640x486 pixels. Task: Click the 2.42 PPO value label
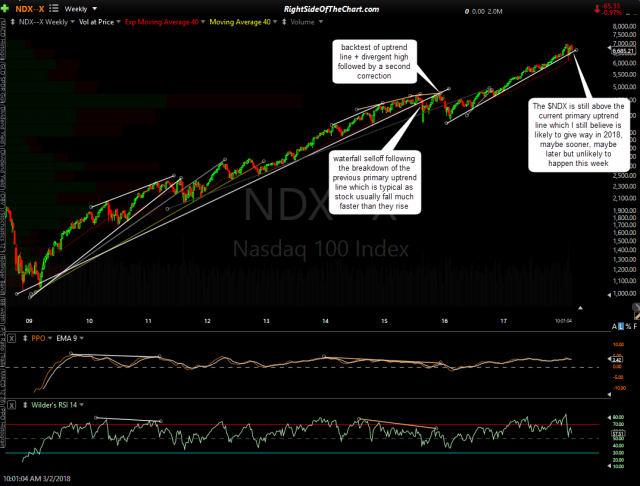point(617,360)
